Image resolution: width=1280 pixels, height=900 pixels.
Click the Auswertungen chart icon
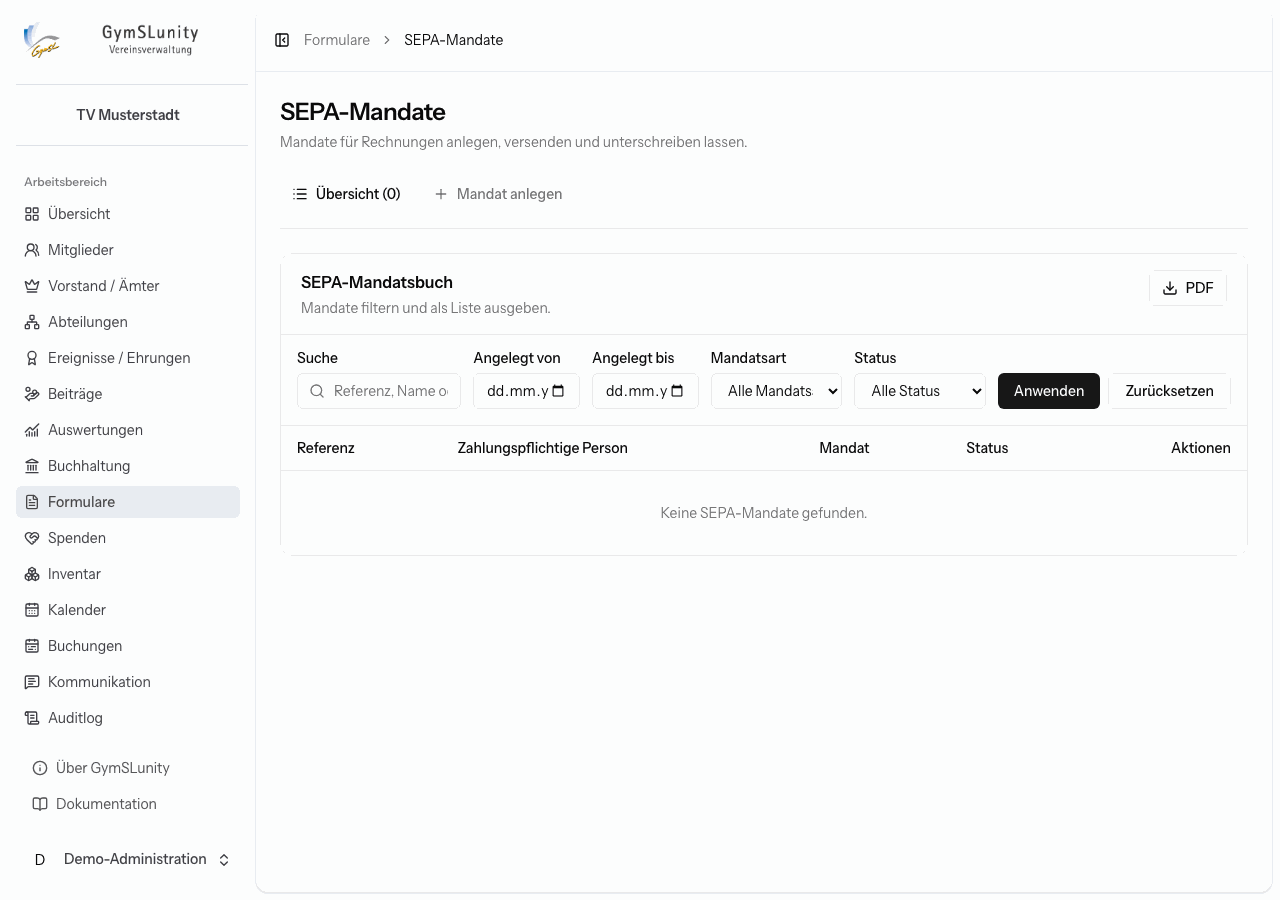32,430
